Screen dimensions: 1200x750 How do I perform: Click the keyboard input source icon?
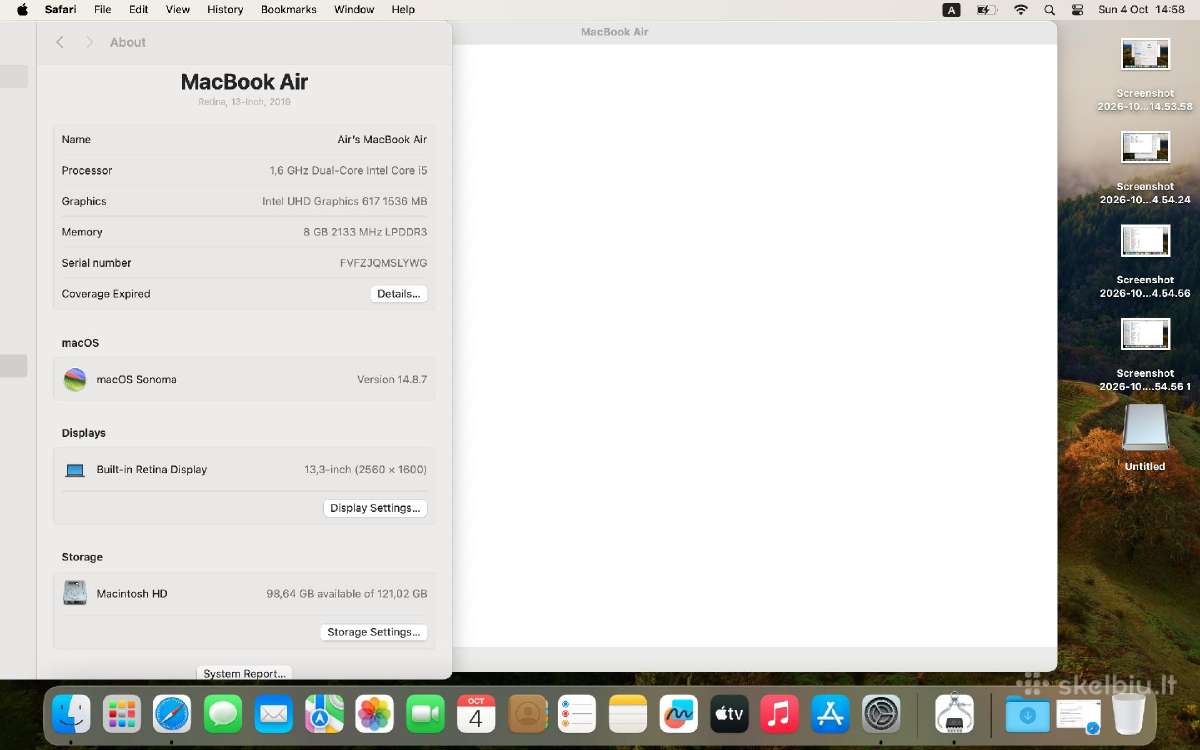tap(951, 9)
